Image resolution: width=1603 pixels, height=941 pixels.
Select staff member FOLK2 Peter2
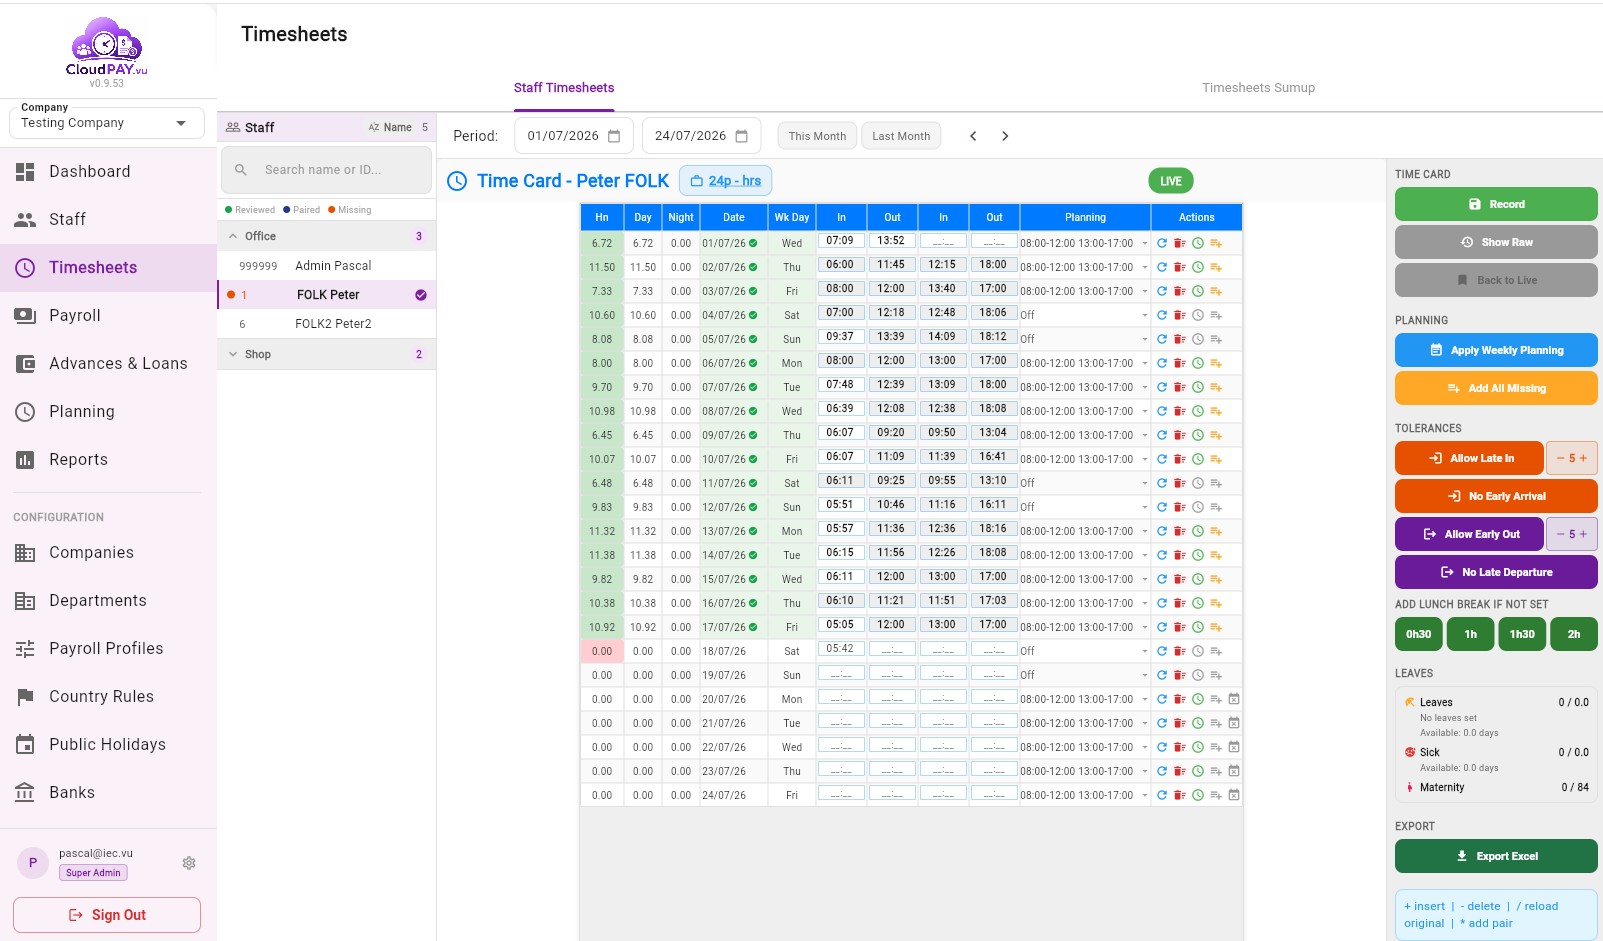(326, 324)
